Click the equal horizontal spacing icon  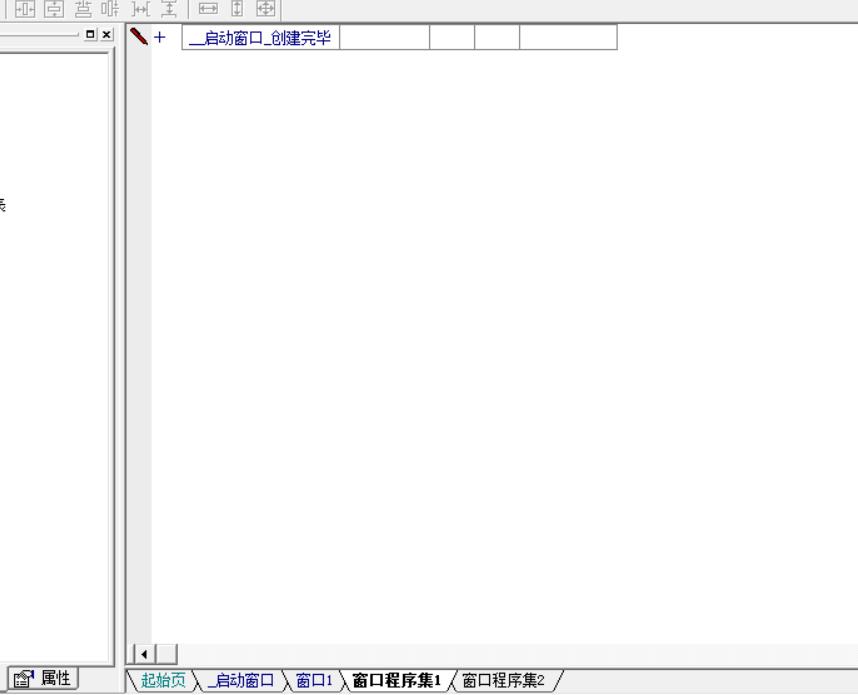[x=141, y=9]
